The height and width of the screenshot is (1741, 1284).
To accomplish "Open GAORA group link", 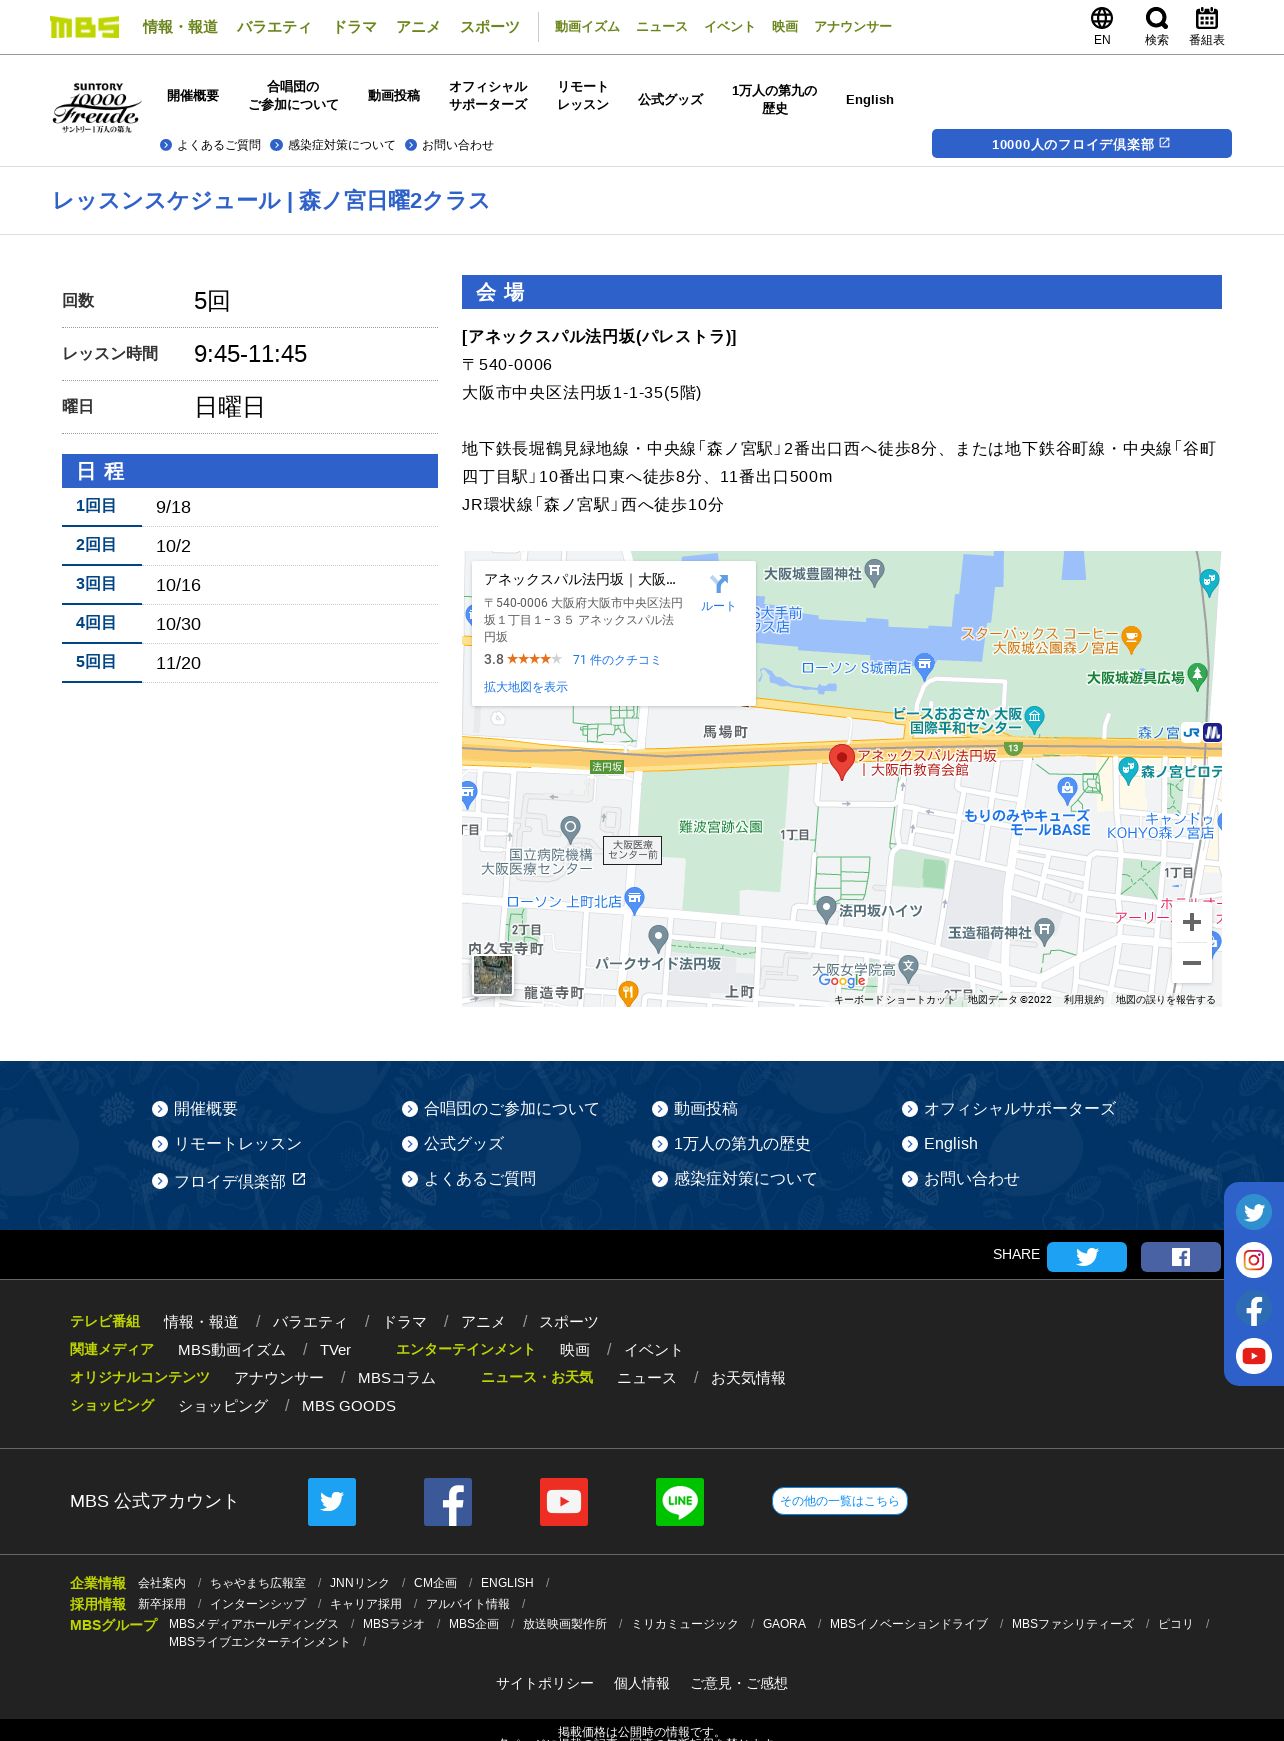I will tap(784, 1624).
